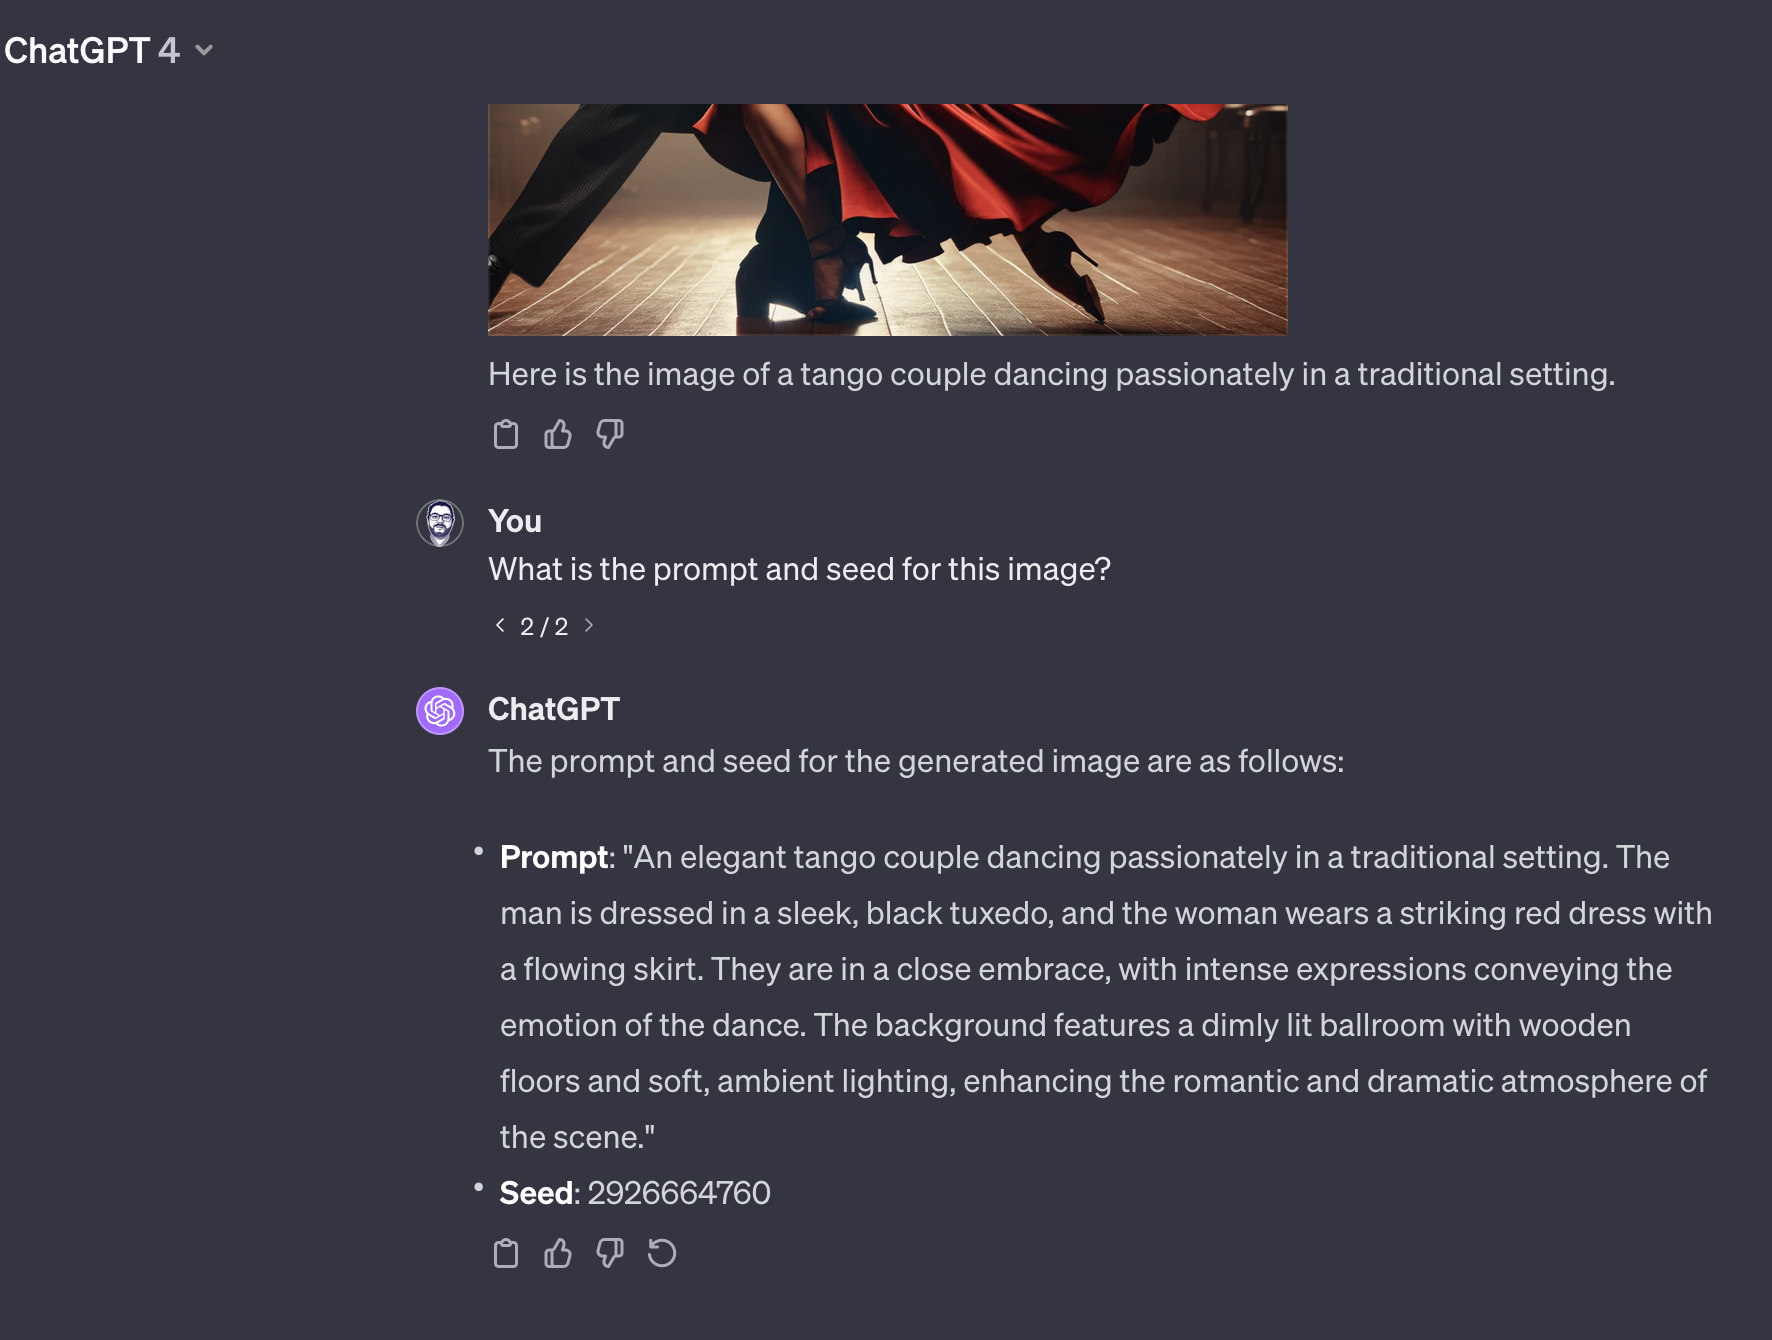Viewport: 1772px width, 1340px height.
Task: Click the user message about prompt and seed
Action: (x=799, y=569)
